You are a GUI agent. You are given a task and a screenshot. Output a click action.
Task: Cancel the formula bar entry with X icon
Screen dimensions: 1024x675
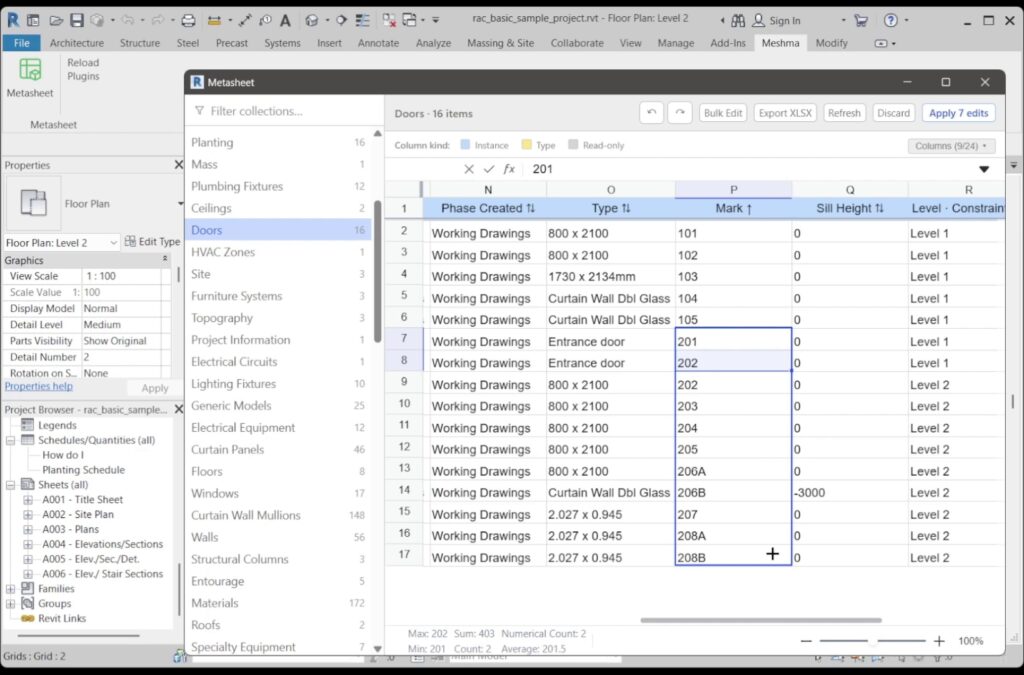tap(469, 169)
